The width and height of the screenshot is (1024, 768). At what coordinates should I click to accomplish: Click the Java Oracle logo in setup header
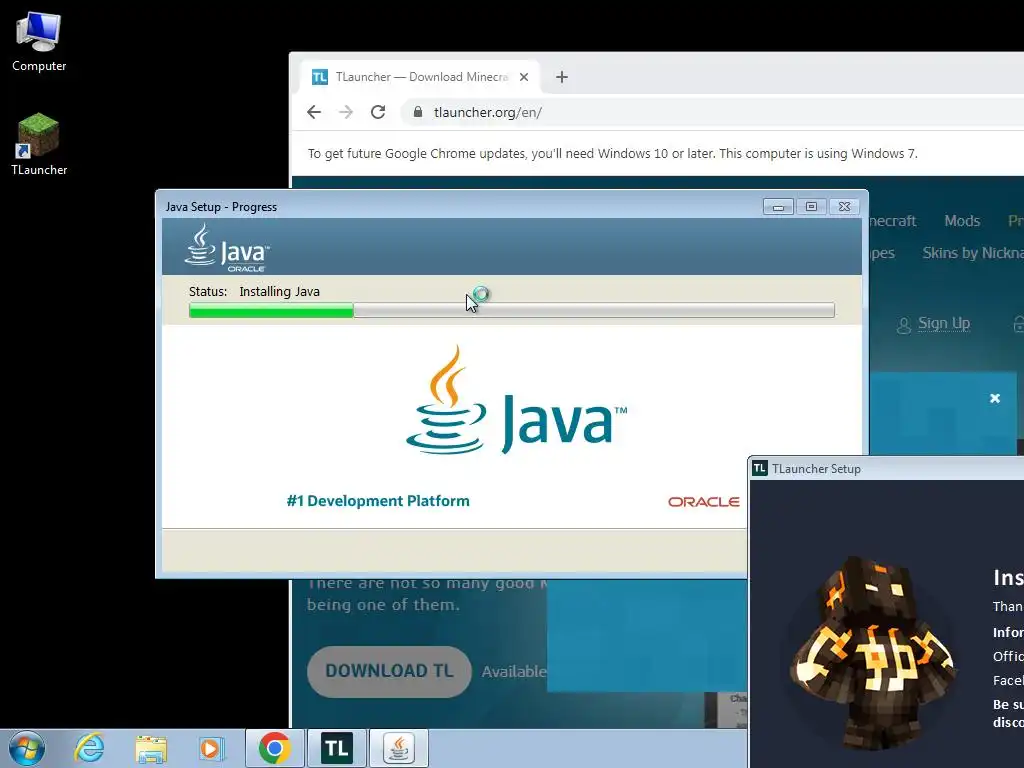tap(227, 248)
